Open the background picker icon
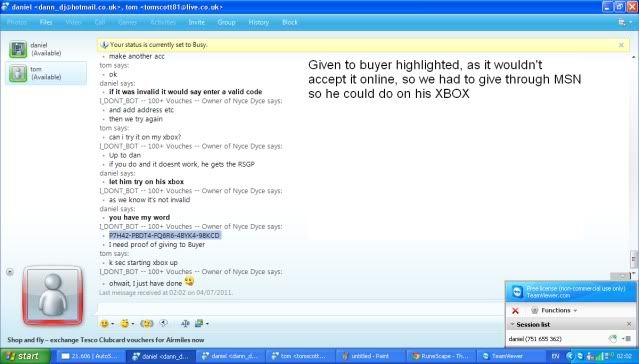The width and height of the screenshot is (639, 364). 199,324
